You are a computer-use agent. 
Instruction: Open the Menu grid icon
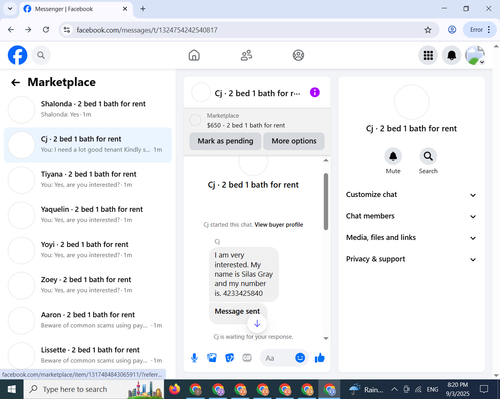[x=428, y=55]
